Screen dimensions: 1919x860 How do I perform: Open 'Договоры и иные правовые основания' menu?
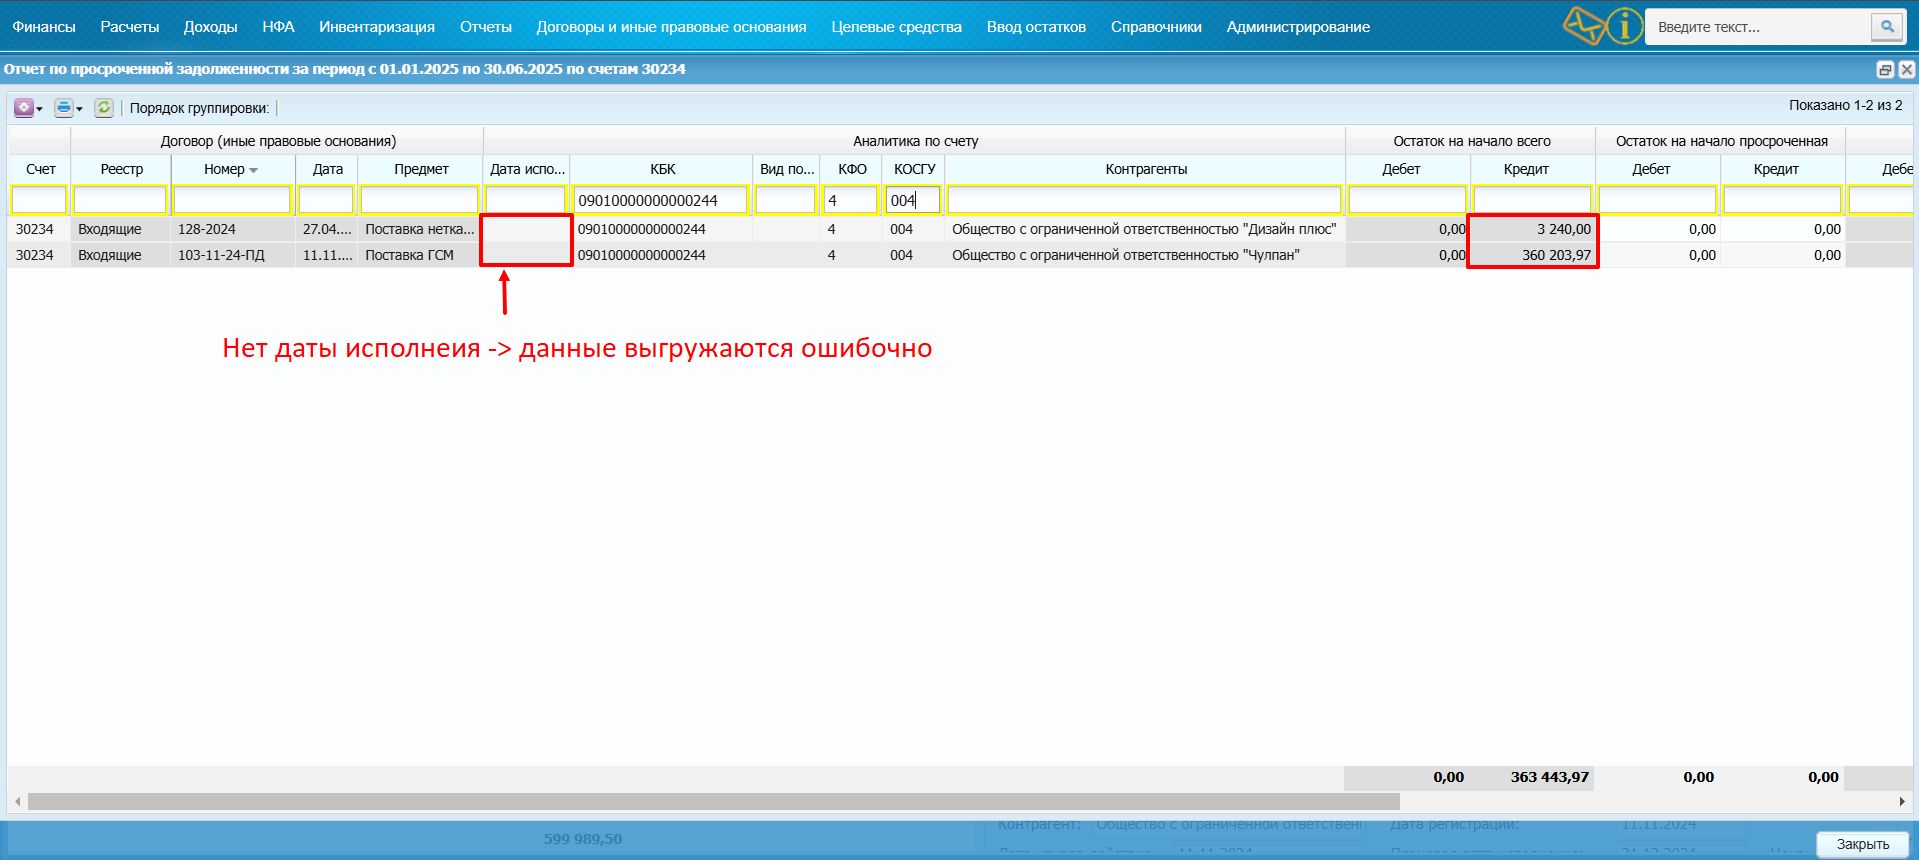click(671, 27)
